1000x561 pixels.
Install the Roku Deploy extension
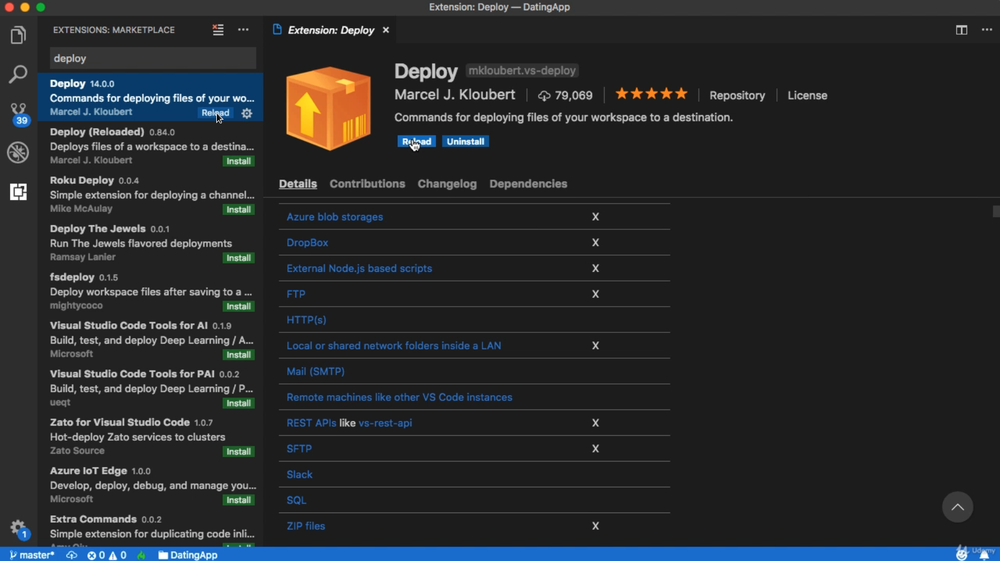(x=239, y=210)
